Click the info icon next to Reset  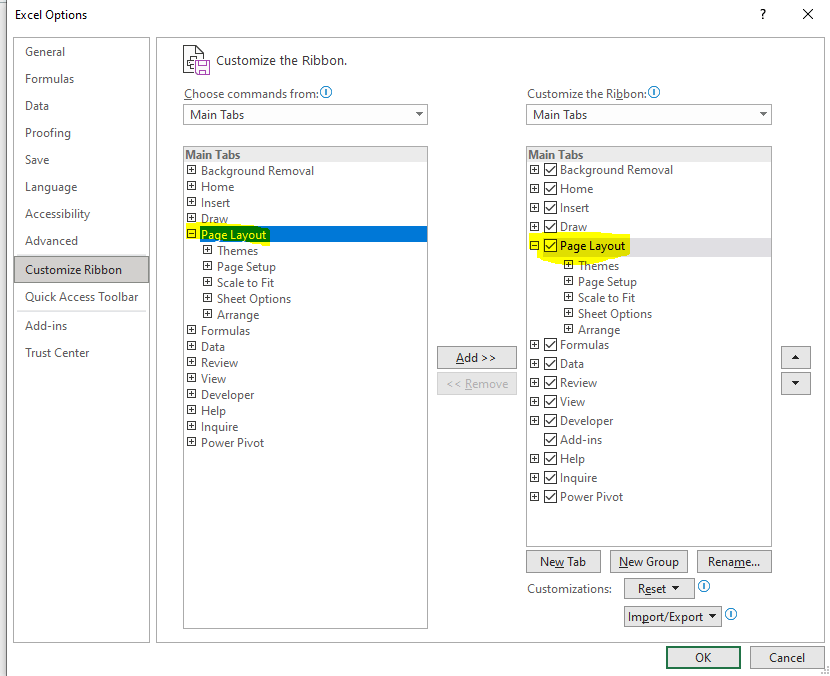point(704,587)
